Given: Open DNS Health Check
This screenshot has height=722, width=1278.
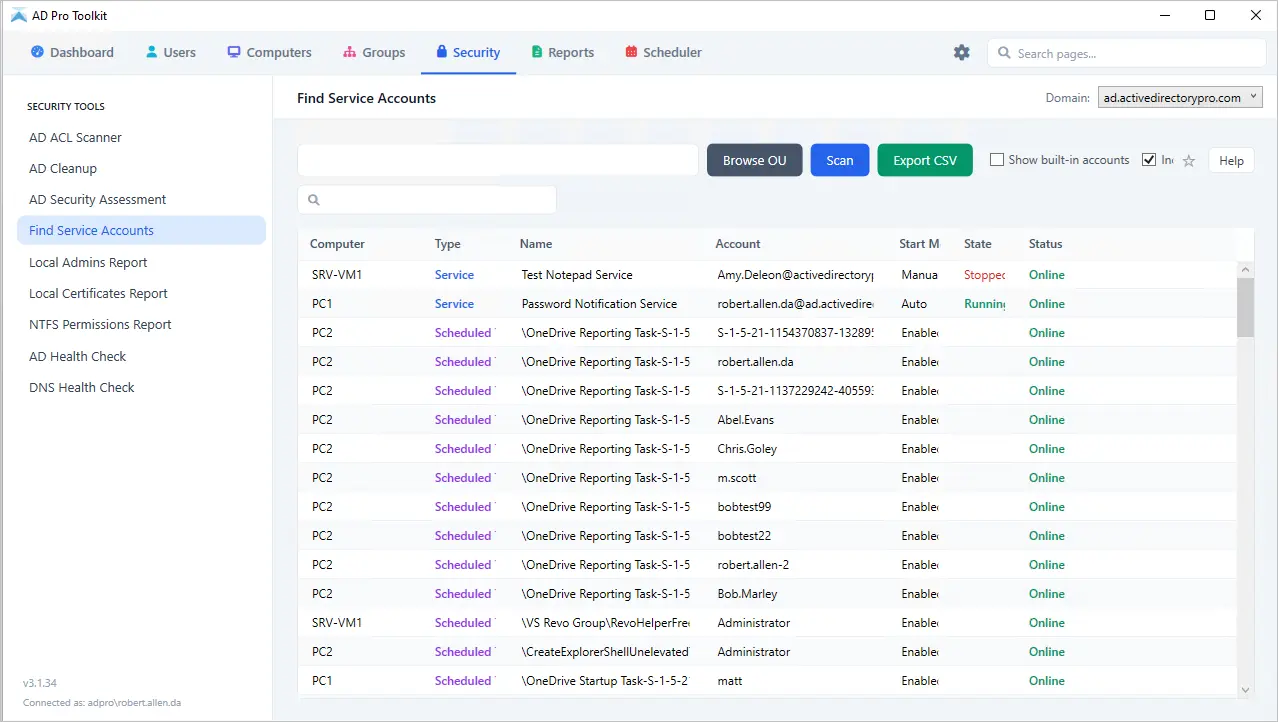Looking at the screenshot, I should coord(81,387).
